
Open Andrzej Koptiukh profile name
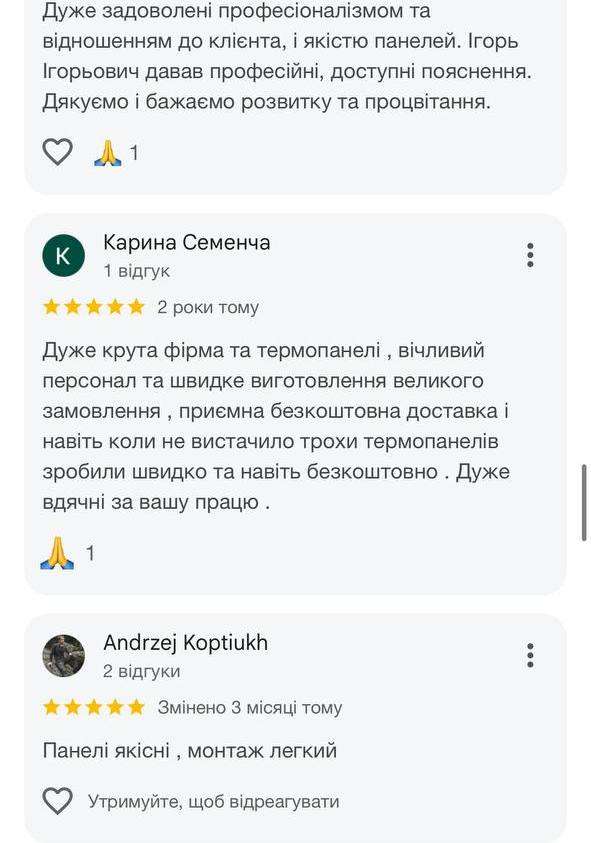[186, 643]
